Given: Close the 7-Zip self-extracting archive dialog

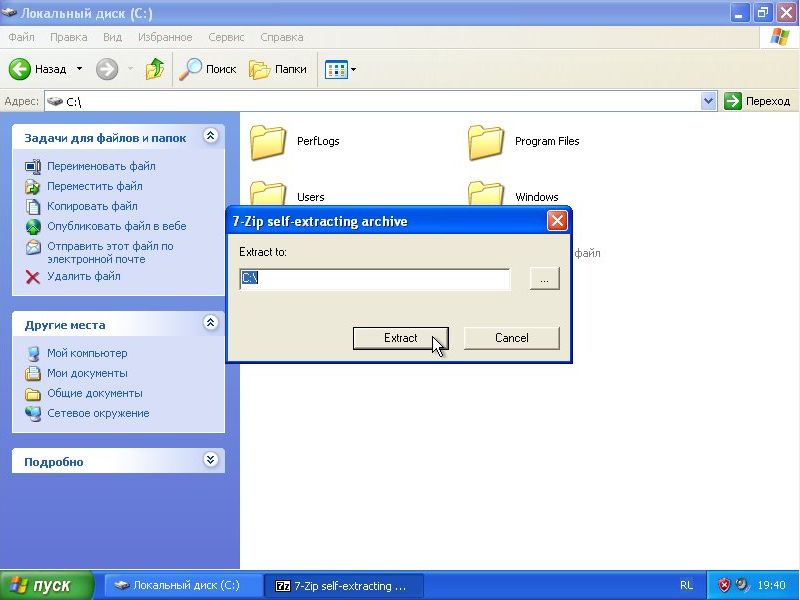Looking at the screenshot, I should coord(557,221).
